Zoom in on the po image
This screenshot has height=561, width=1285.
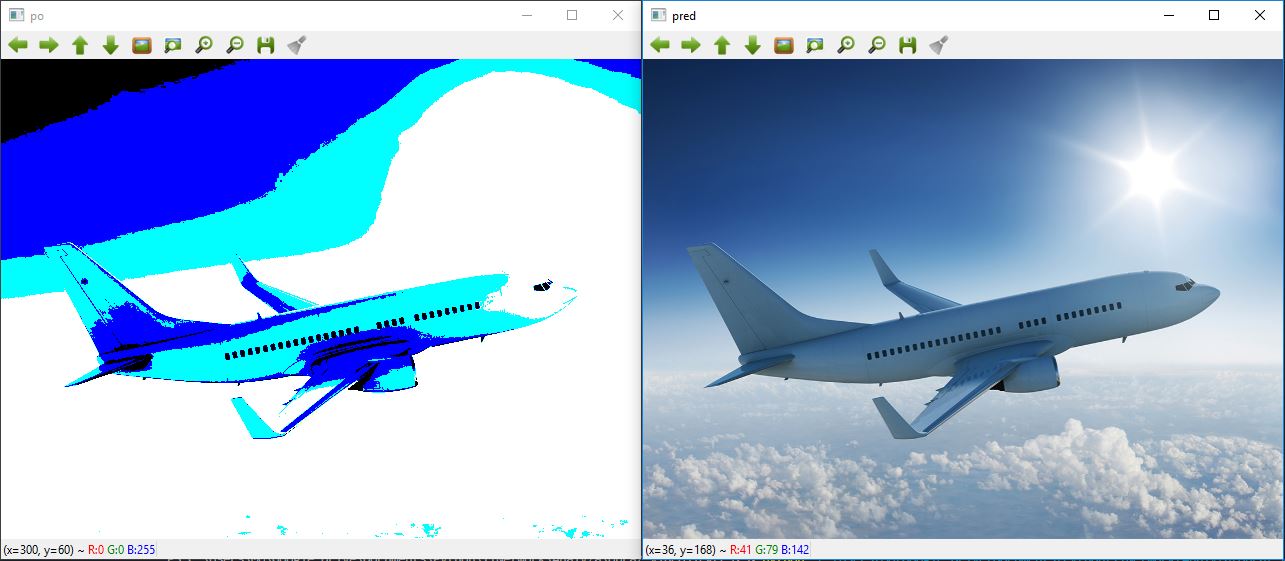coord(204,45)
